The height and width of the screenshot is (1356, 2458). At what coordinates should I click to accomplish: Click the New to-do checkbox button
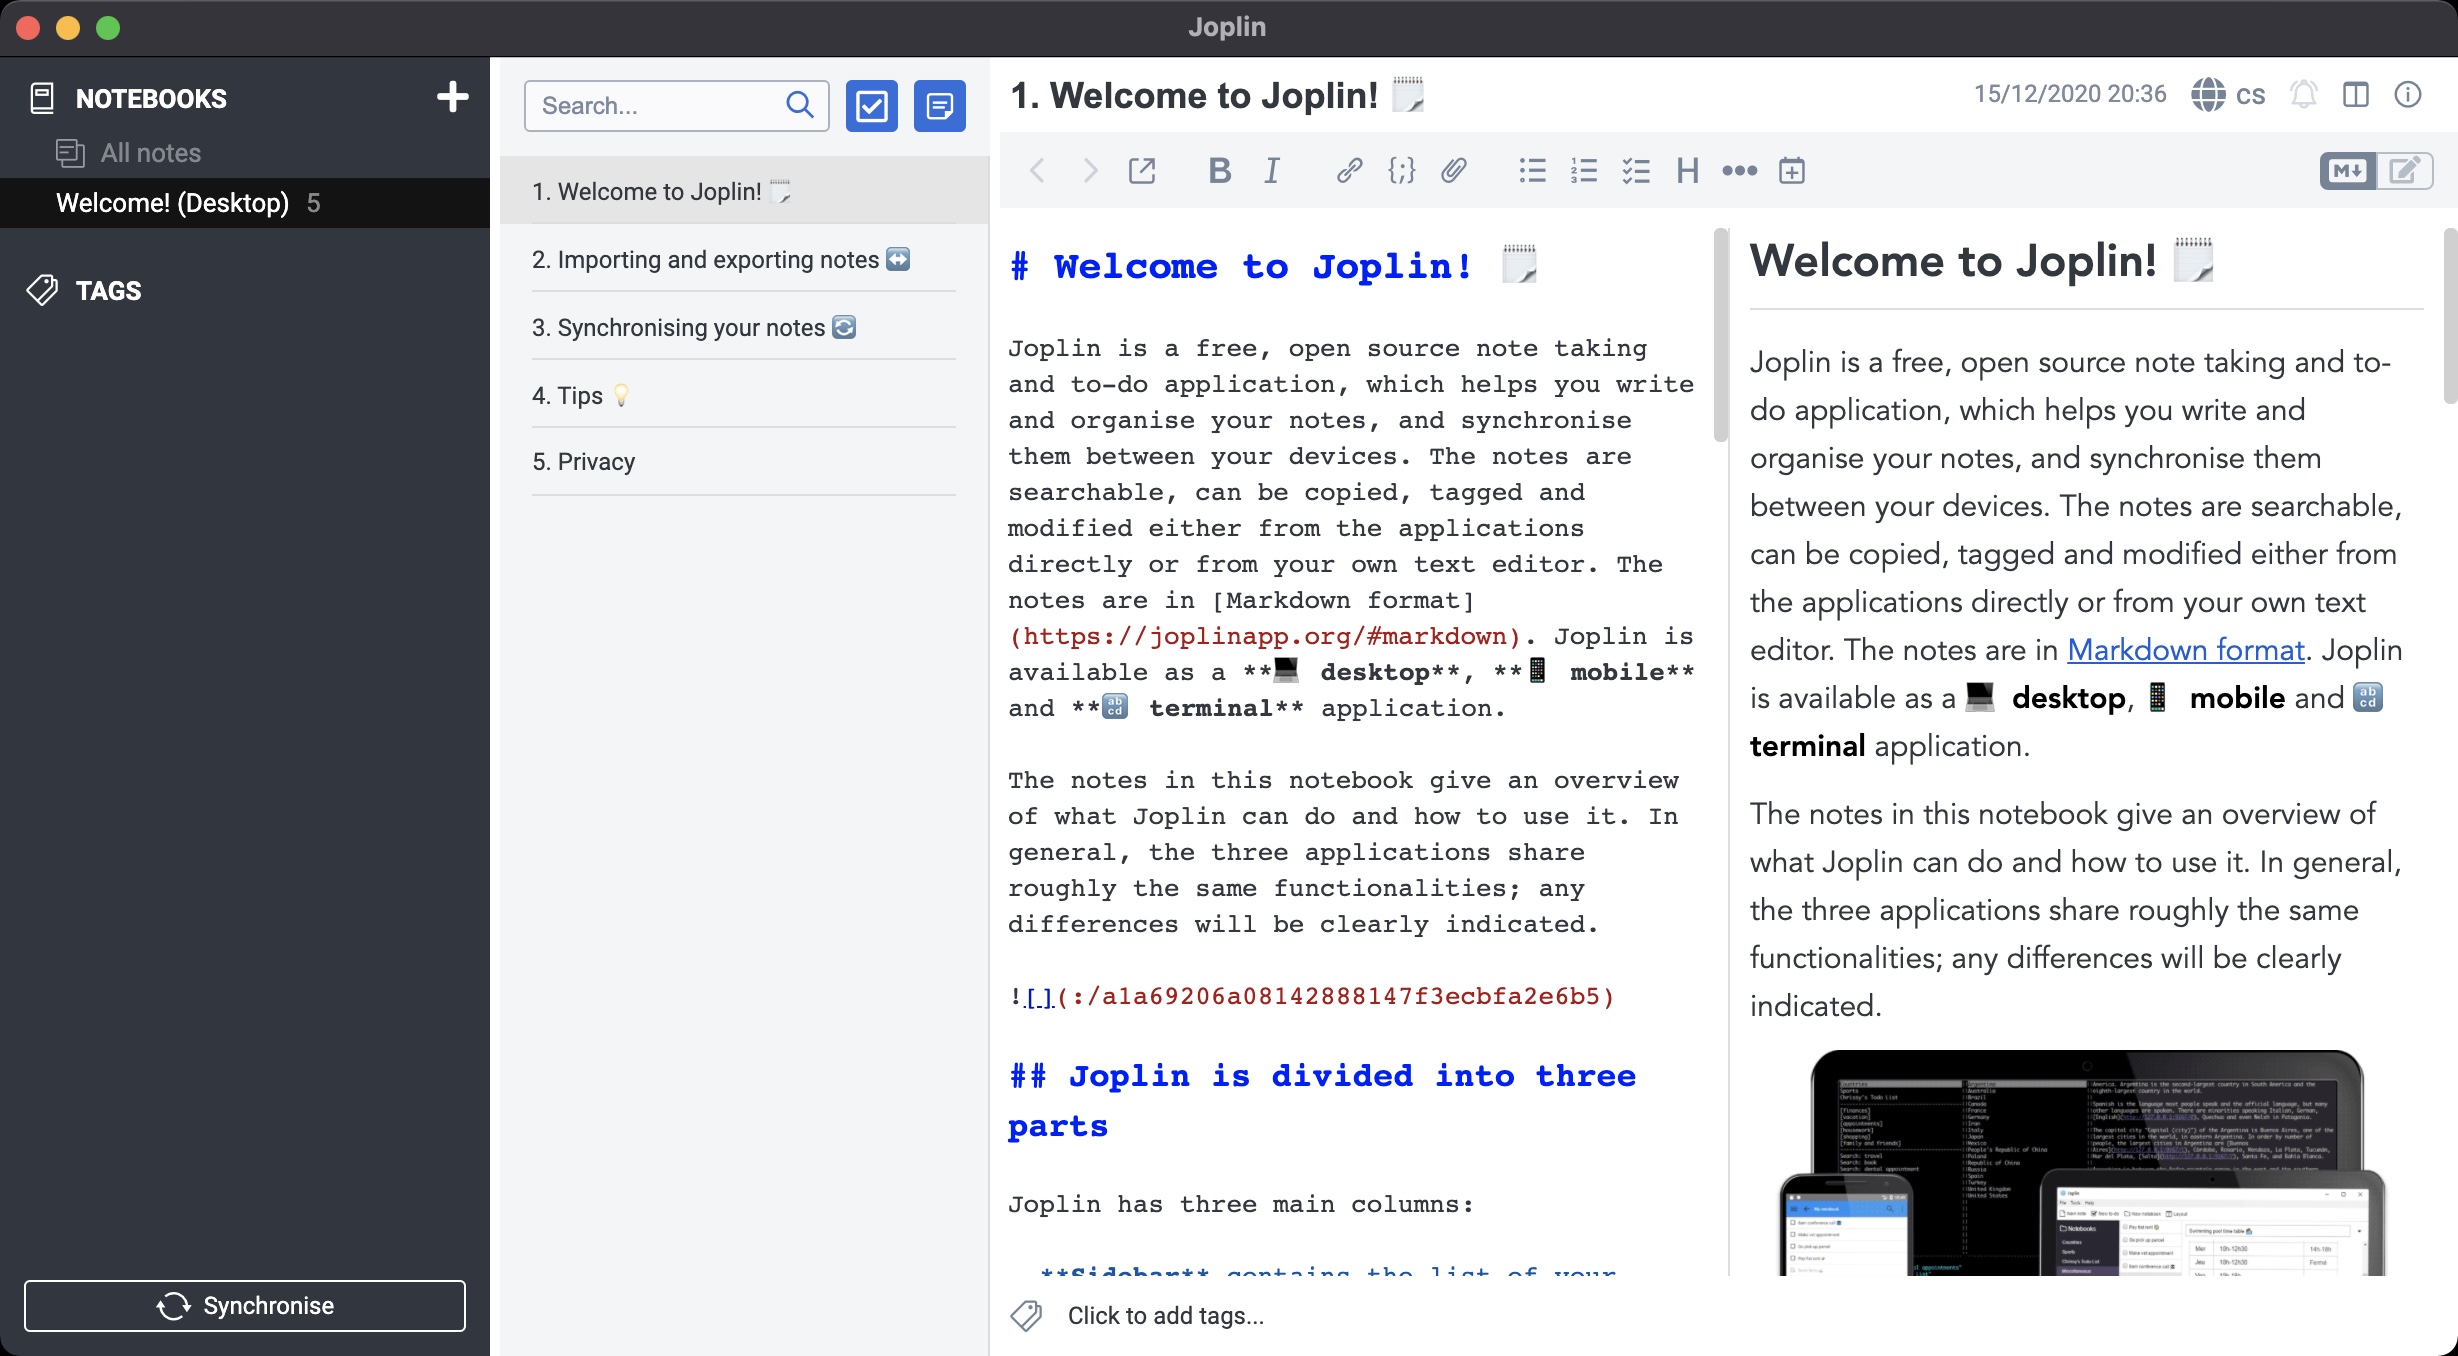(871, 106)
